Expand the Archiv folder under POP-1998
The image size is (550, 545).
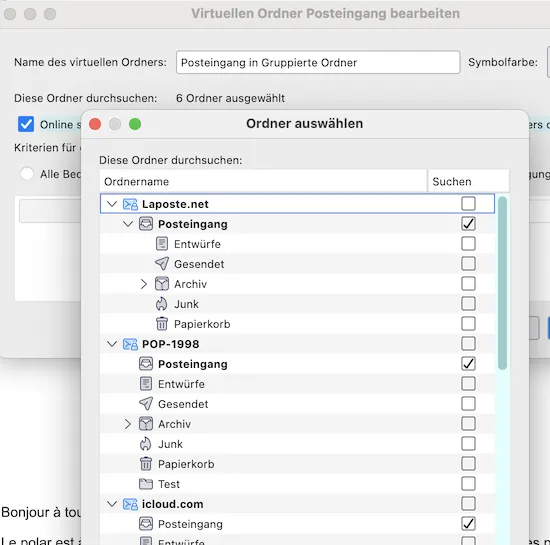pyautogui.click(x=128, y=424)
